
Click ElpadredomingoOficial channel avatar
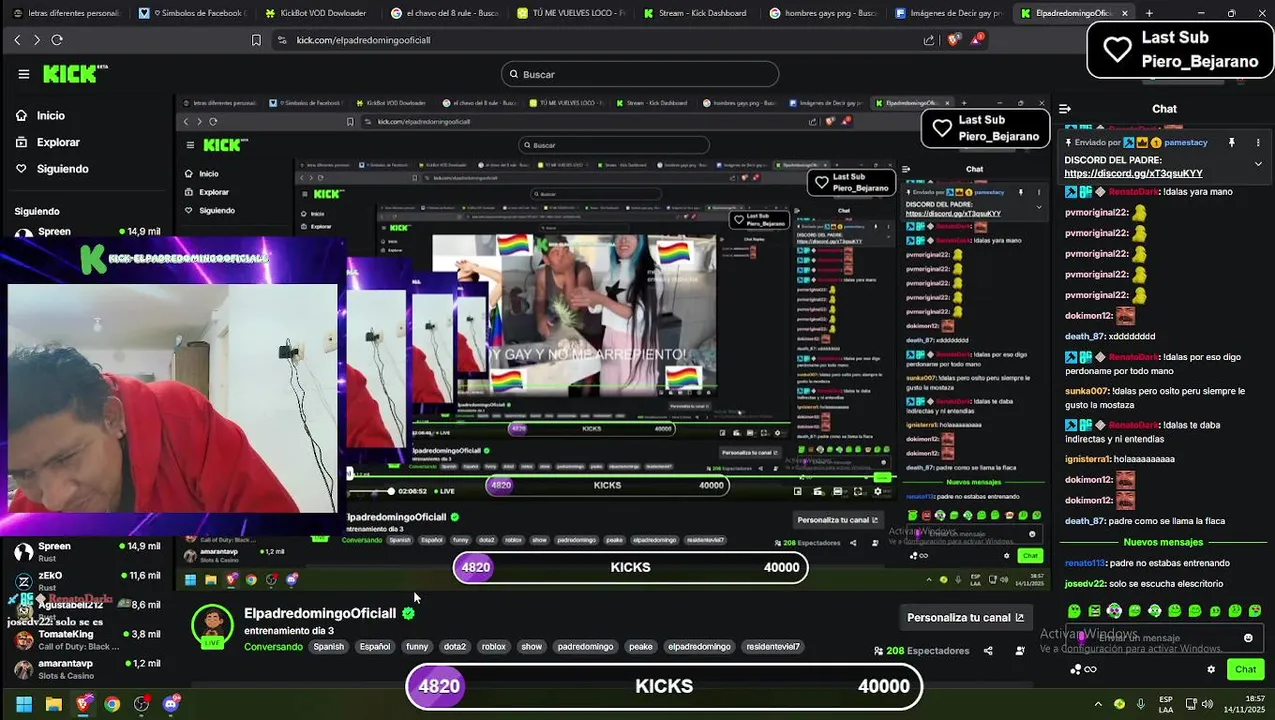(x=212, y=626)
